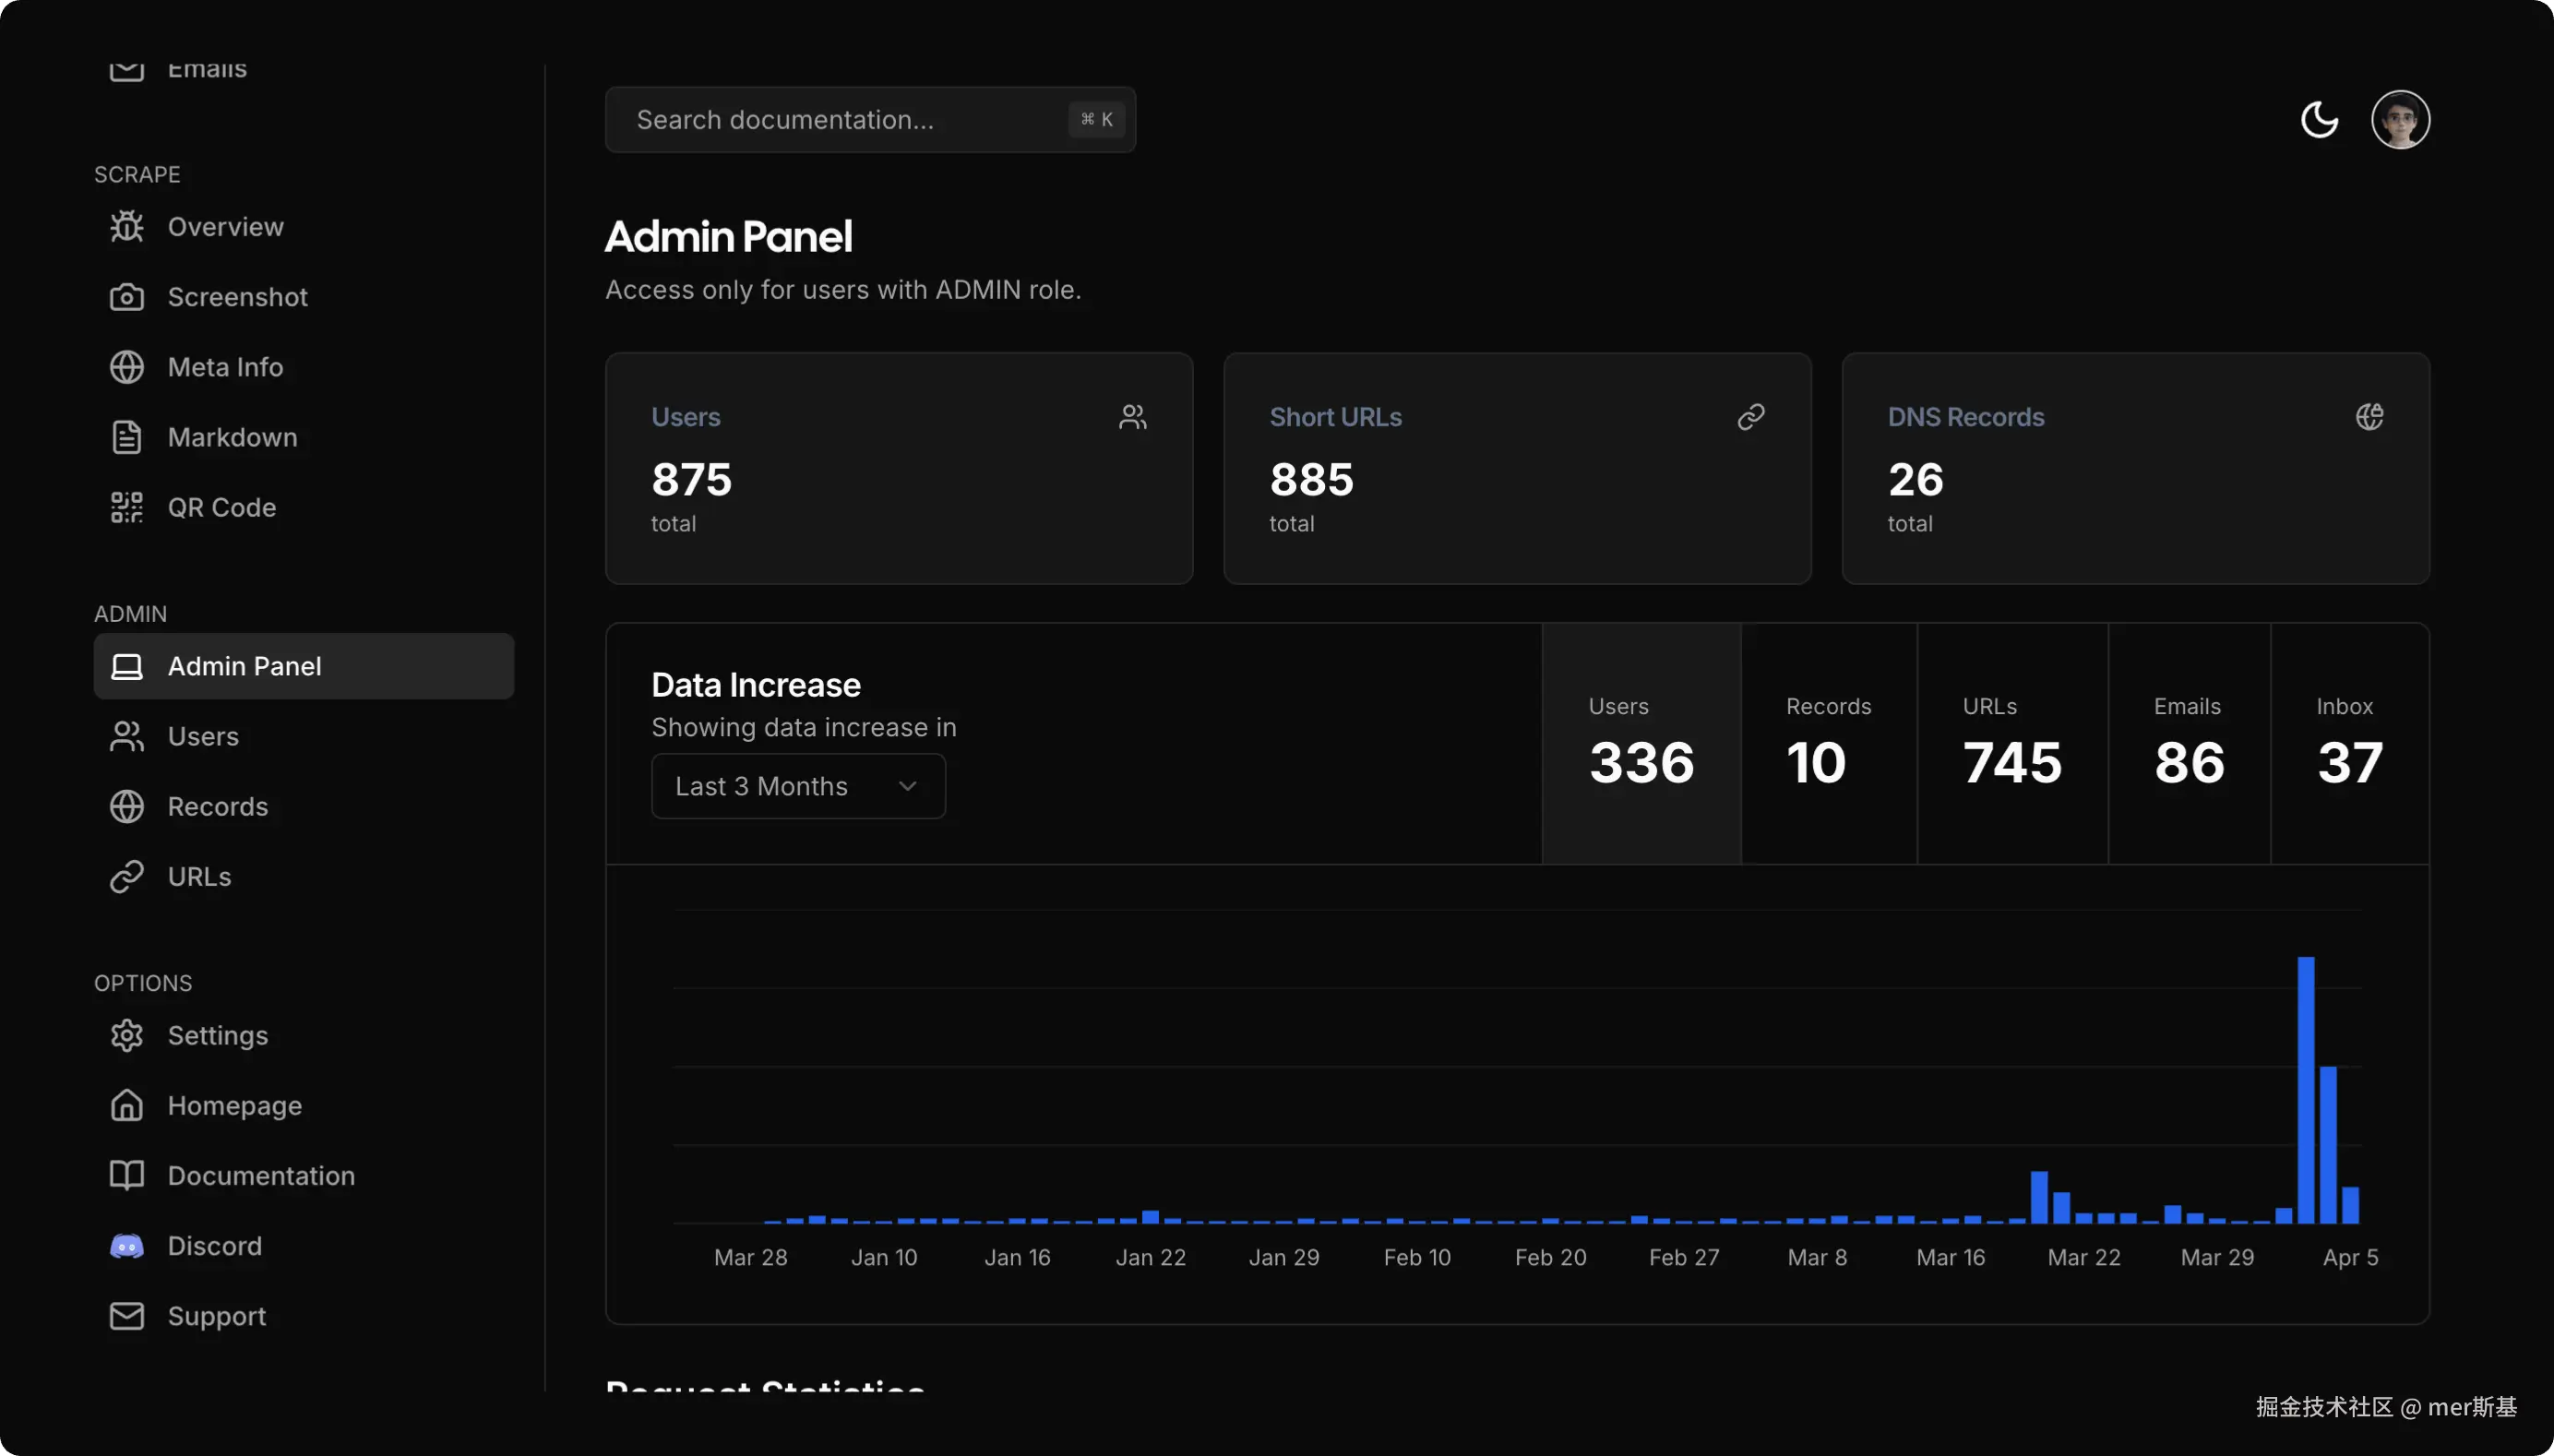The width and height of the screenshot is (2554, 1456).
Task: Click the Markdown file icon
Action: 127,437
